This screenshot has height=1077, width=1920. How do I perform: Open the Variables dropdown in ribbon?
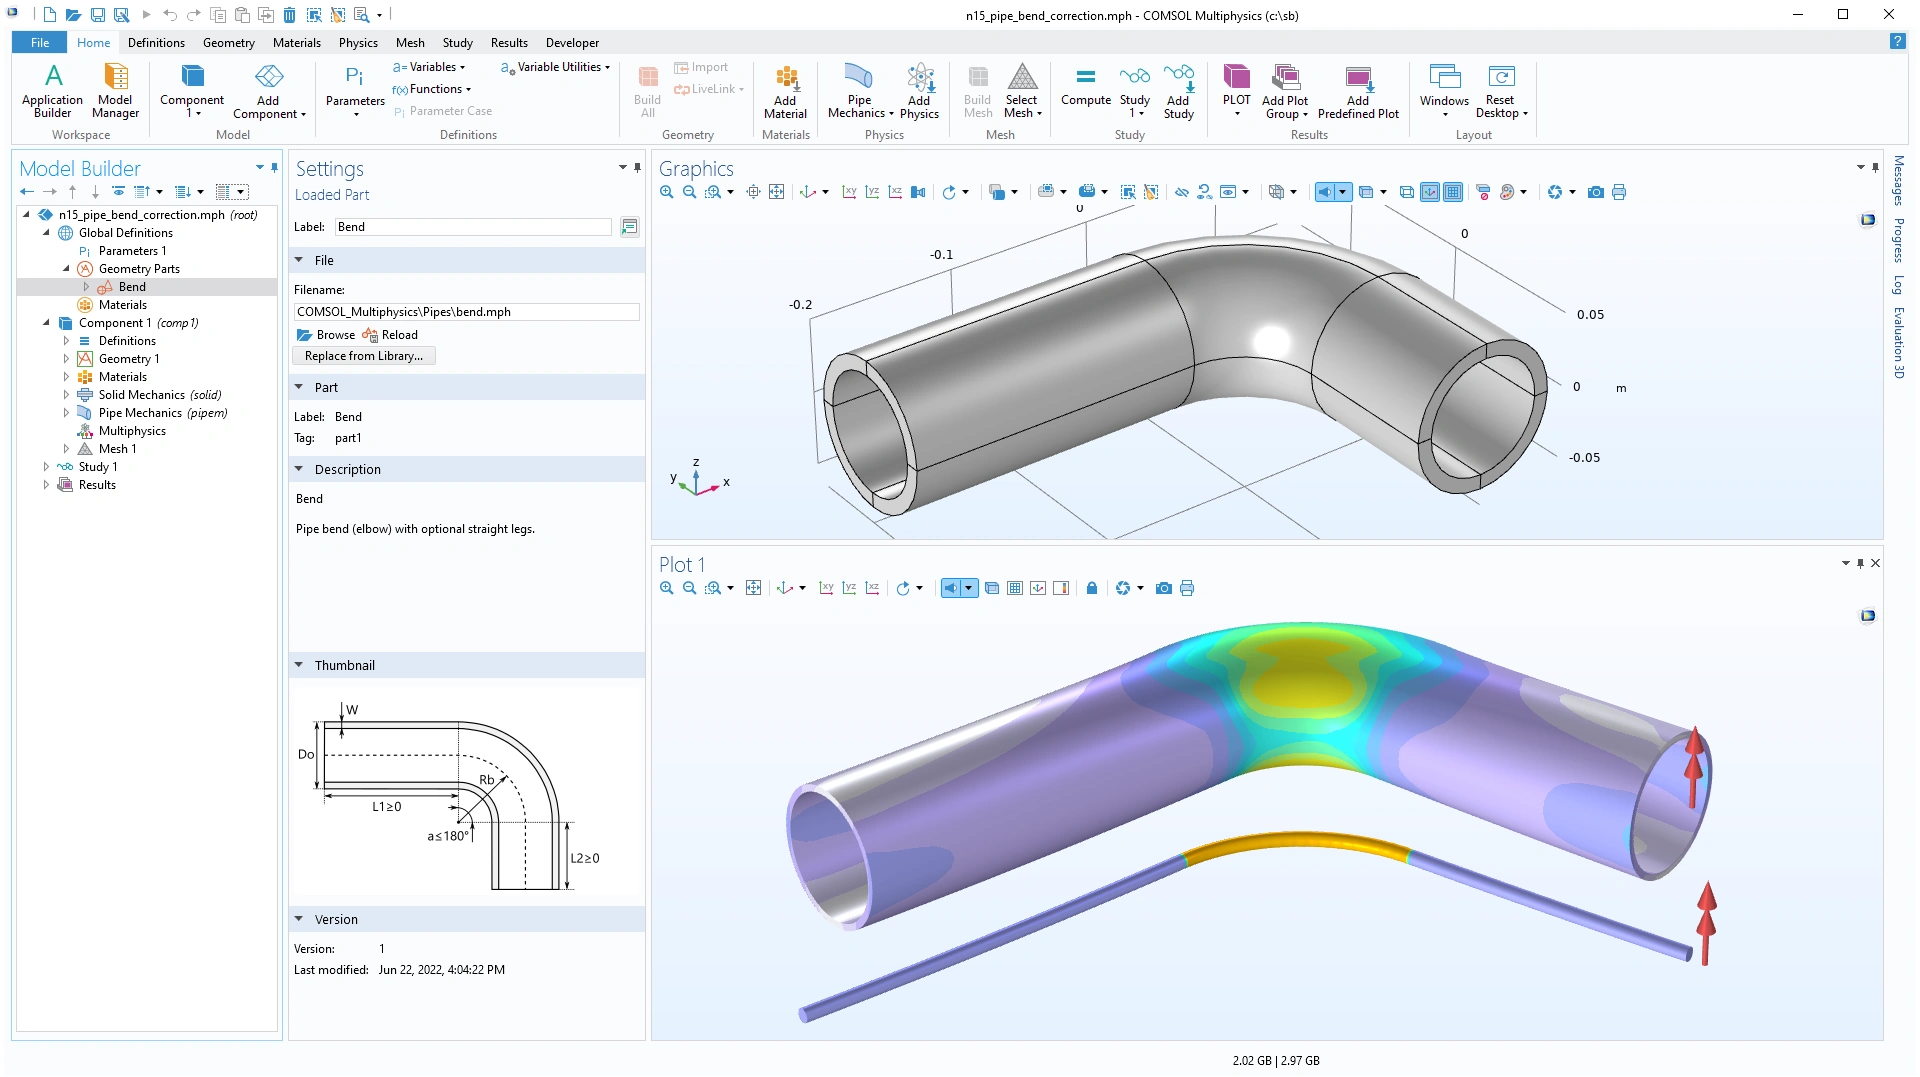click(x=432, y=67)
